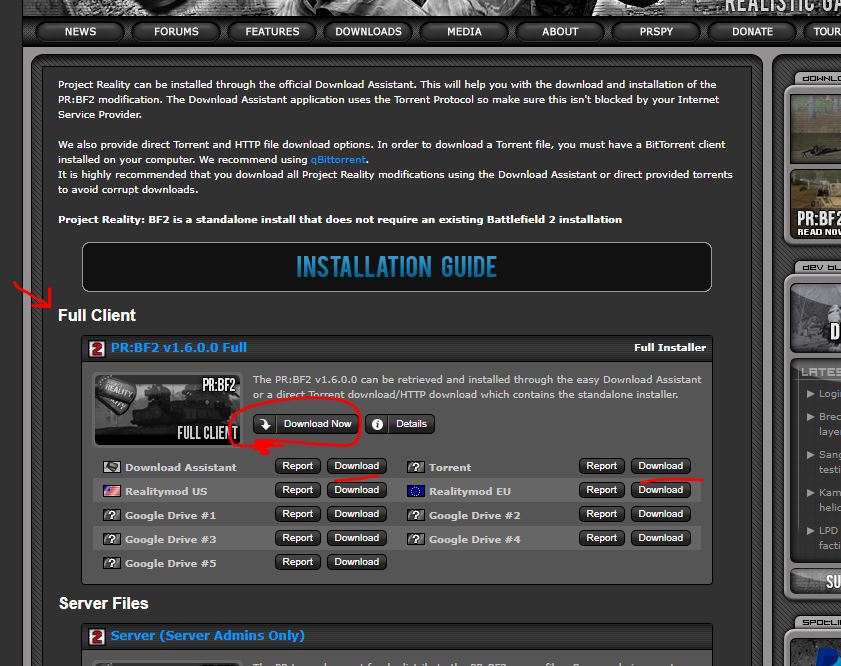
Task: Report the Google Drive #5 mirror
Action: coord(298,563)
